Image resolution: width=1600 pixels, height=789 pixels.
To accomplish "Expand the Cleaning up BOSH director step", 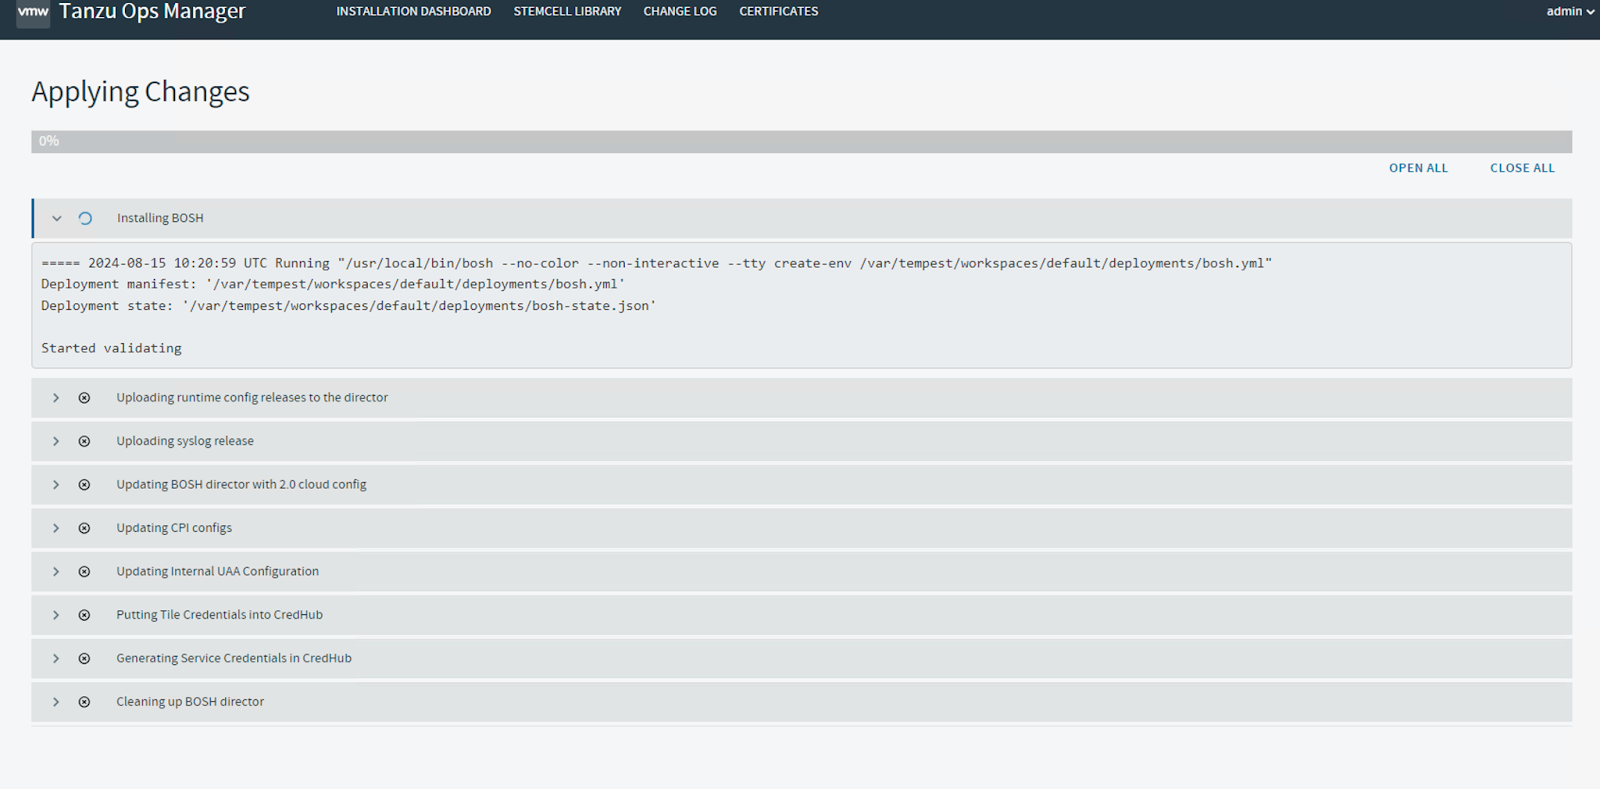I will (56, 702).
